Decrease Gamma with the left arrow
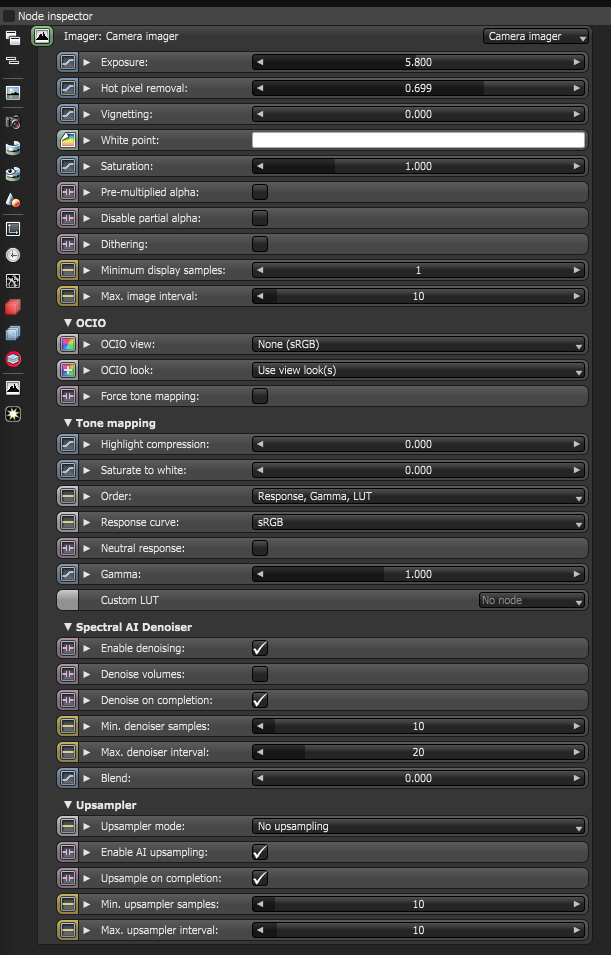Image resolution: width=611 pixels, height=955 pixels. click(x=261, y=574)
